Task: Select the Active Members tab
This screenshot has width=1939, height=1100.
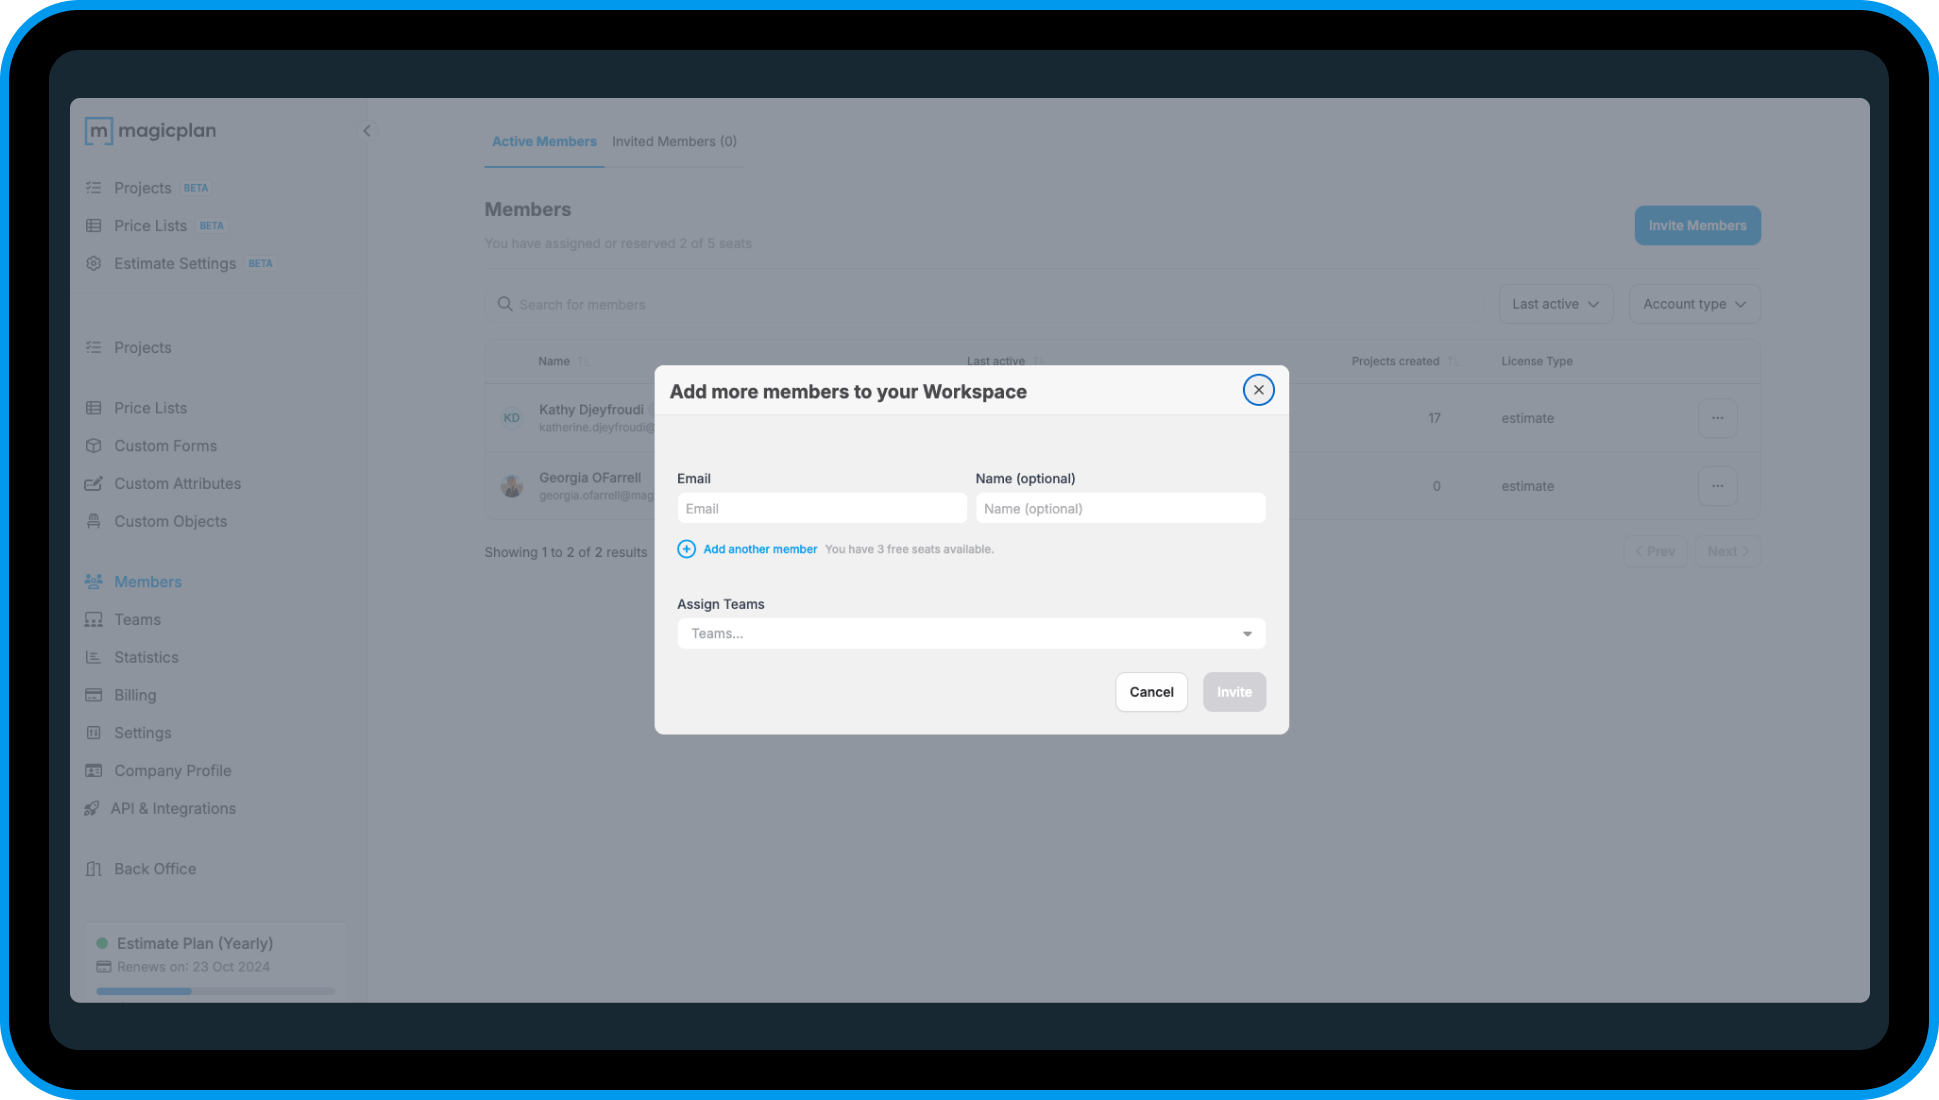Action: tap(544, 141)
